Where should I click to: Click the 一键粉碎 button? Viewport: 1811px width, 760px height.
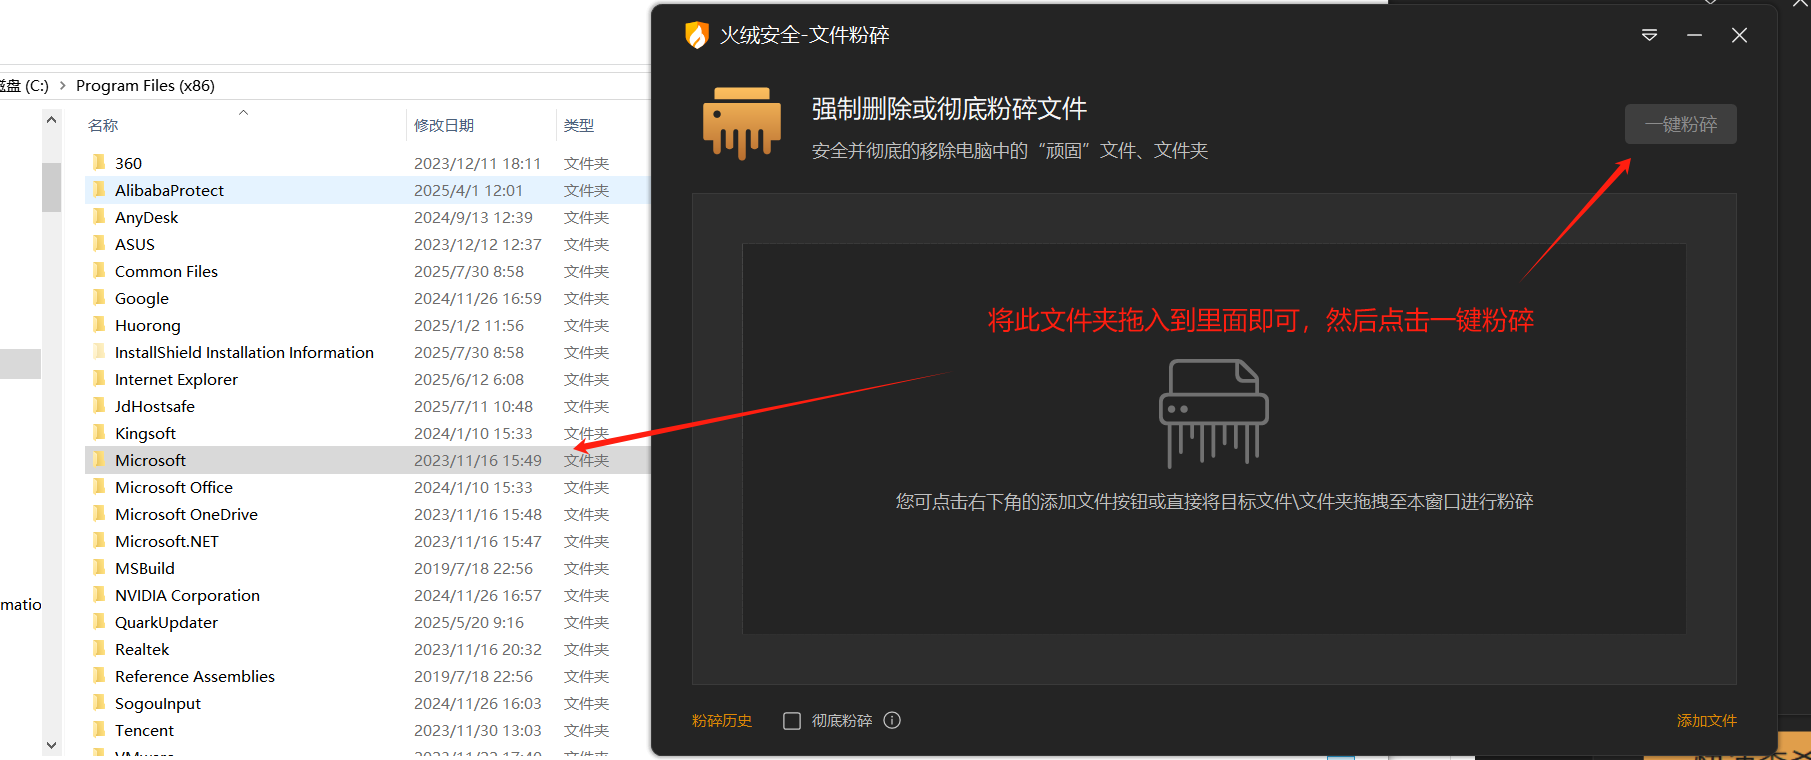coord(1680,124)
